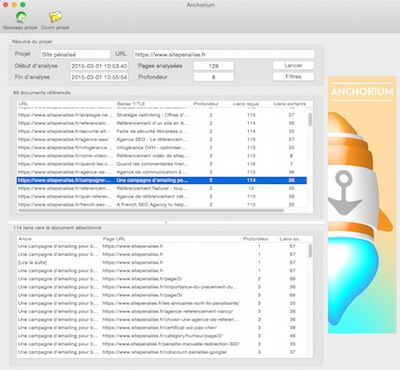The width and height of the screenshot is (400, 370).
Task: Select the link row choisir-une-agence-de-referen
Action: (x=162, y=320)
